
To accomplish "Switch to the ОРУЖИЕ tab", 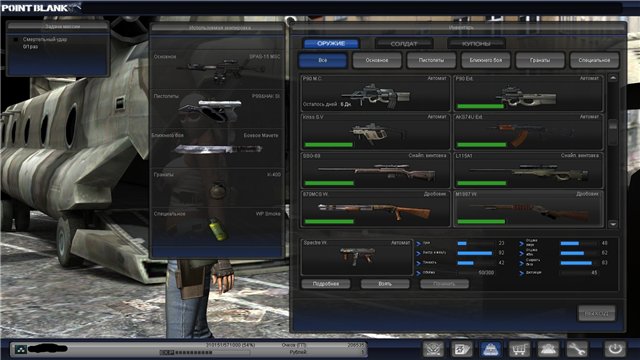I will point(331,43).
